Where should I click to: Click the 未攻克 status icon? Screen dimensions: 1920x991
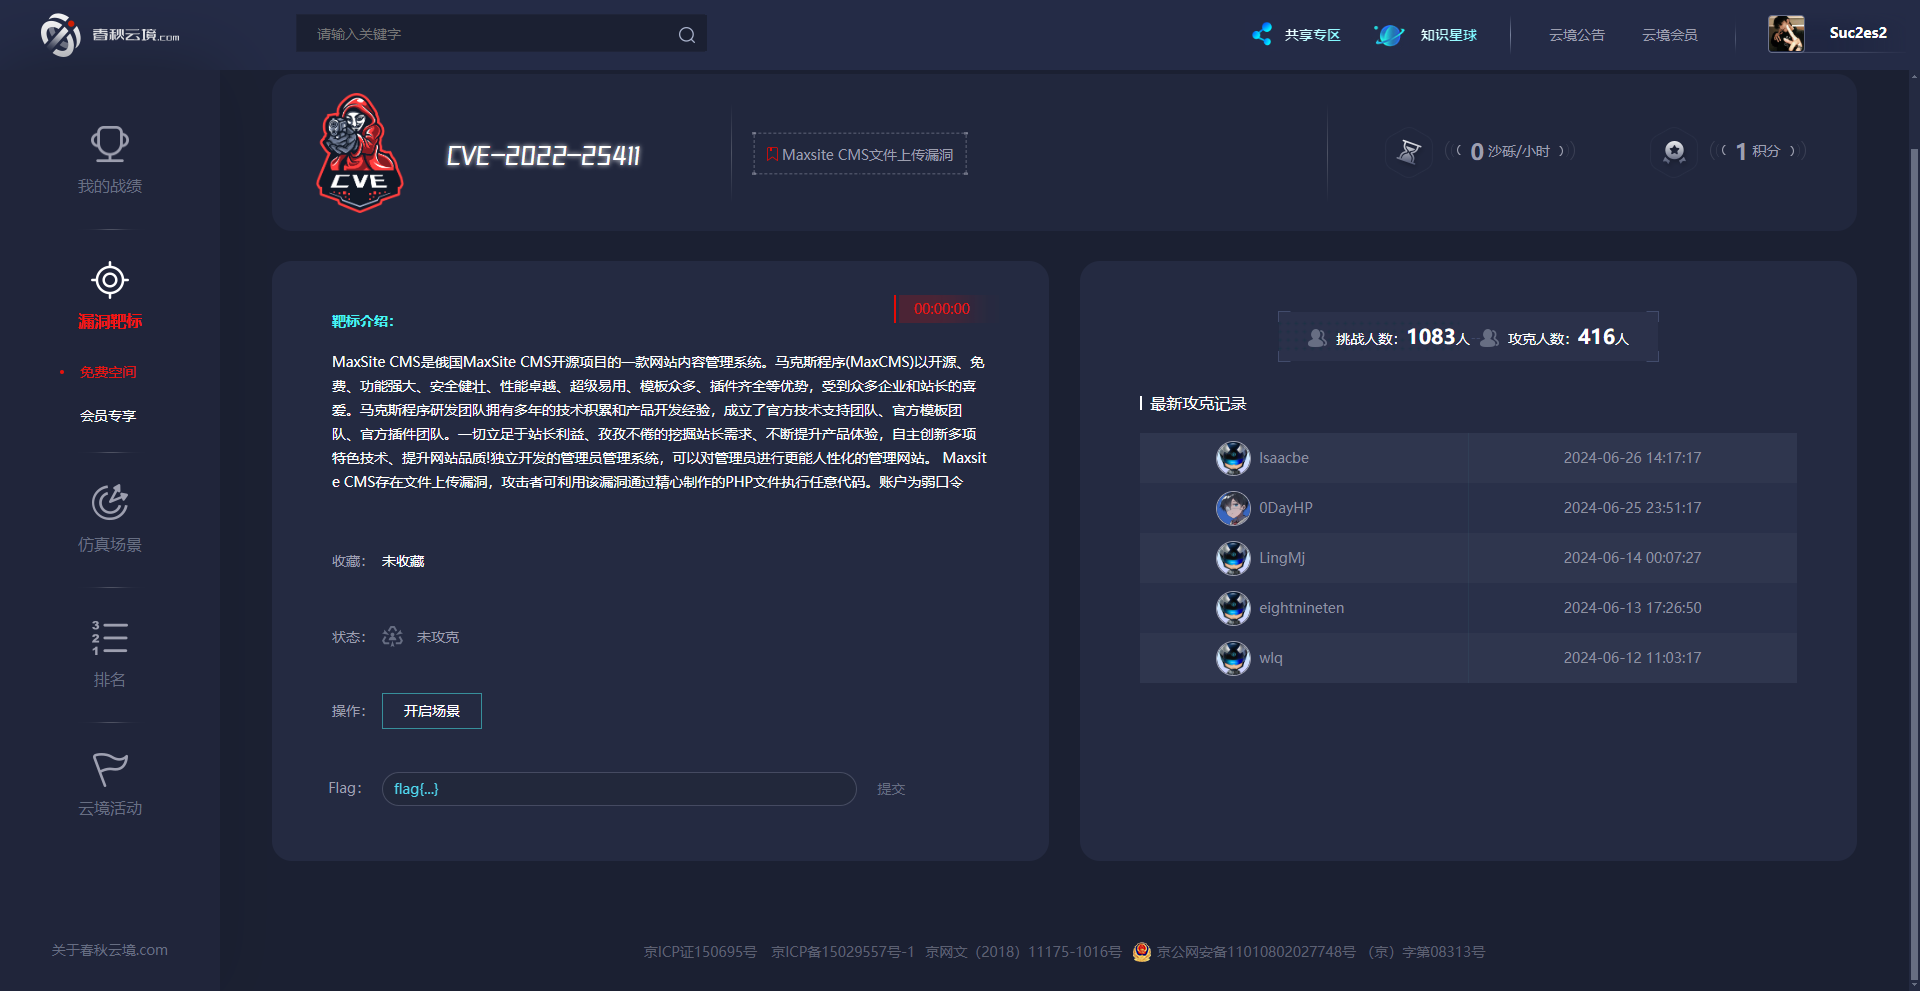click(393, 636)
